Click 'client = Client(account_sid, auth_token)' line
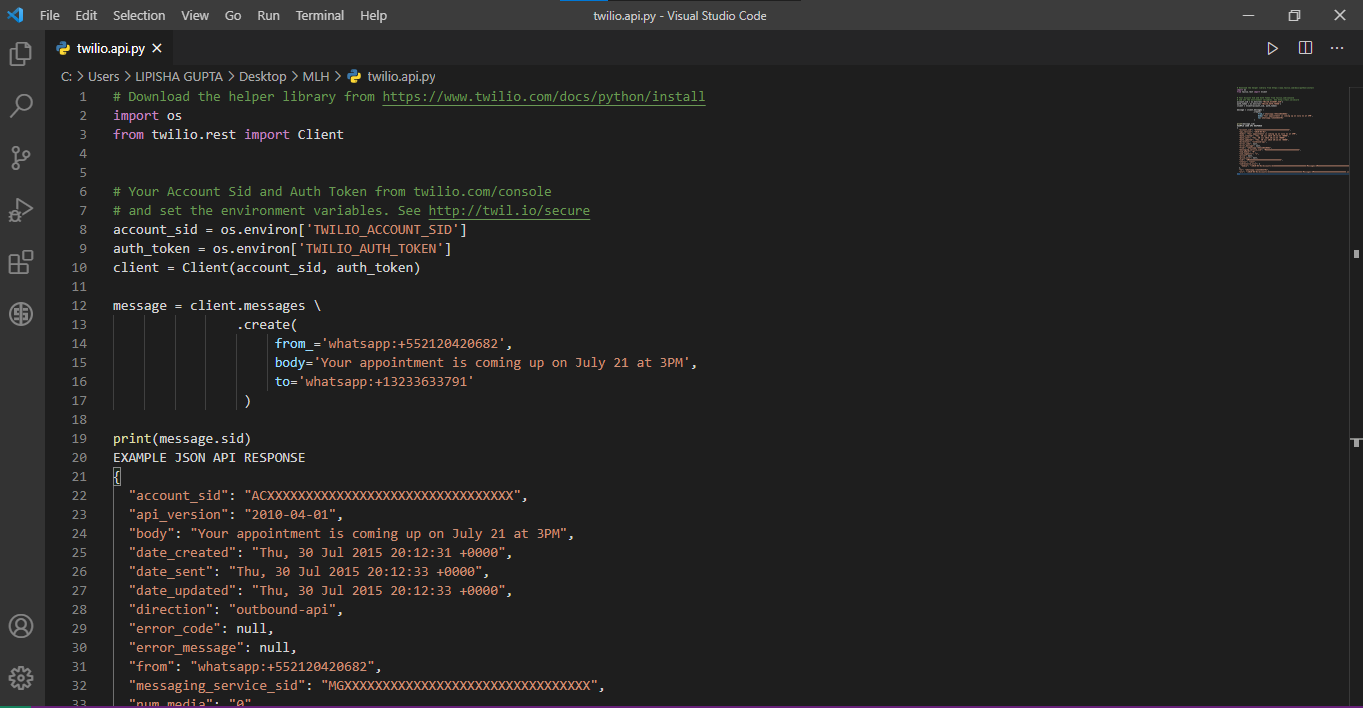The width and height of the screenshot is (1363, 708). 267,268
